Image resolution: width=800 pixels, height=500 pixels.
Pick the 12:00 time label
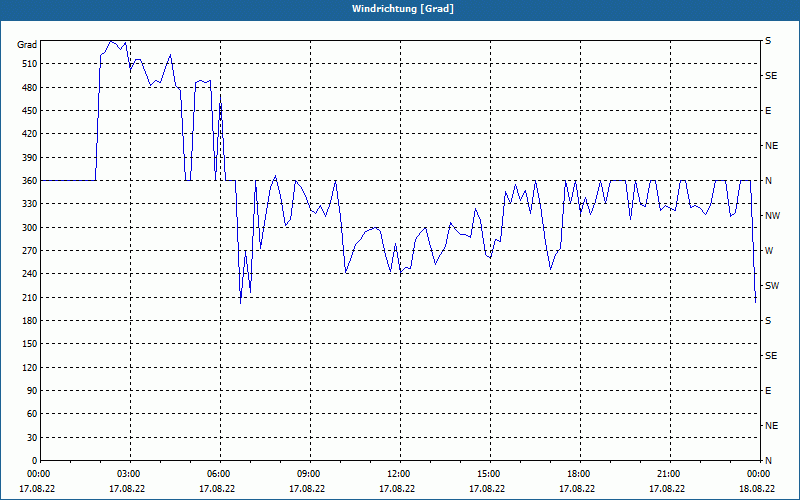400,474
